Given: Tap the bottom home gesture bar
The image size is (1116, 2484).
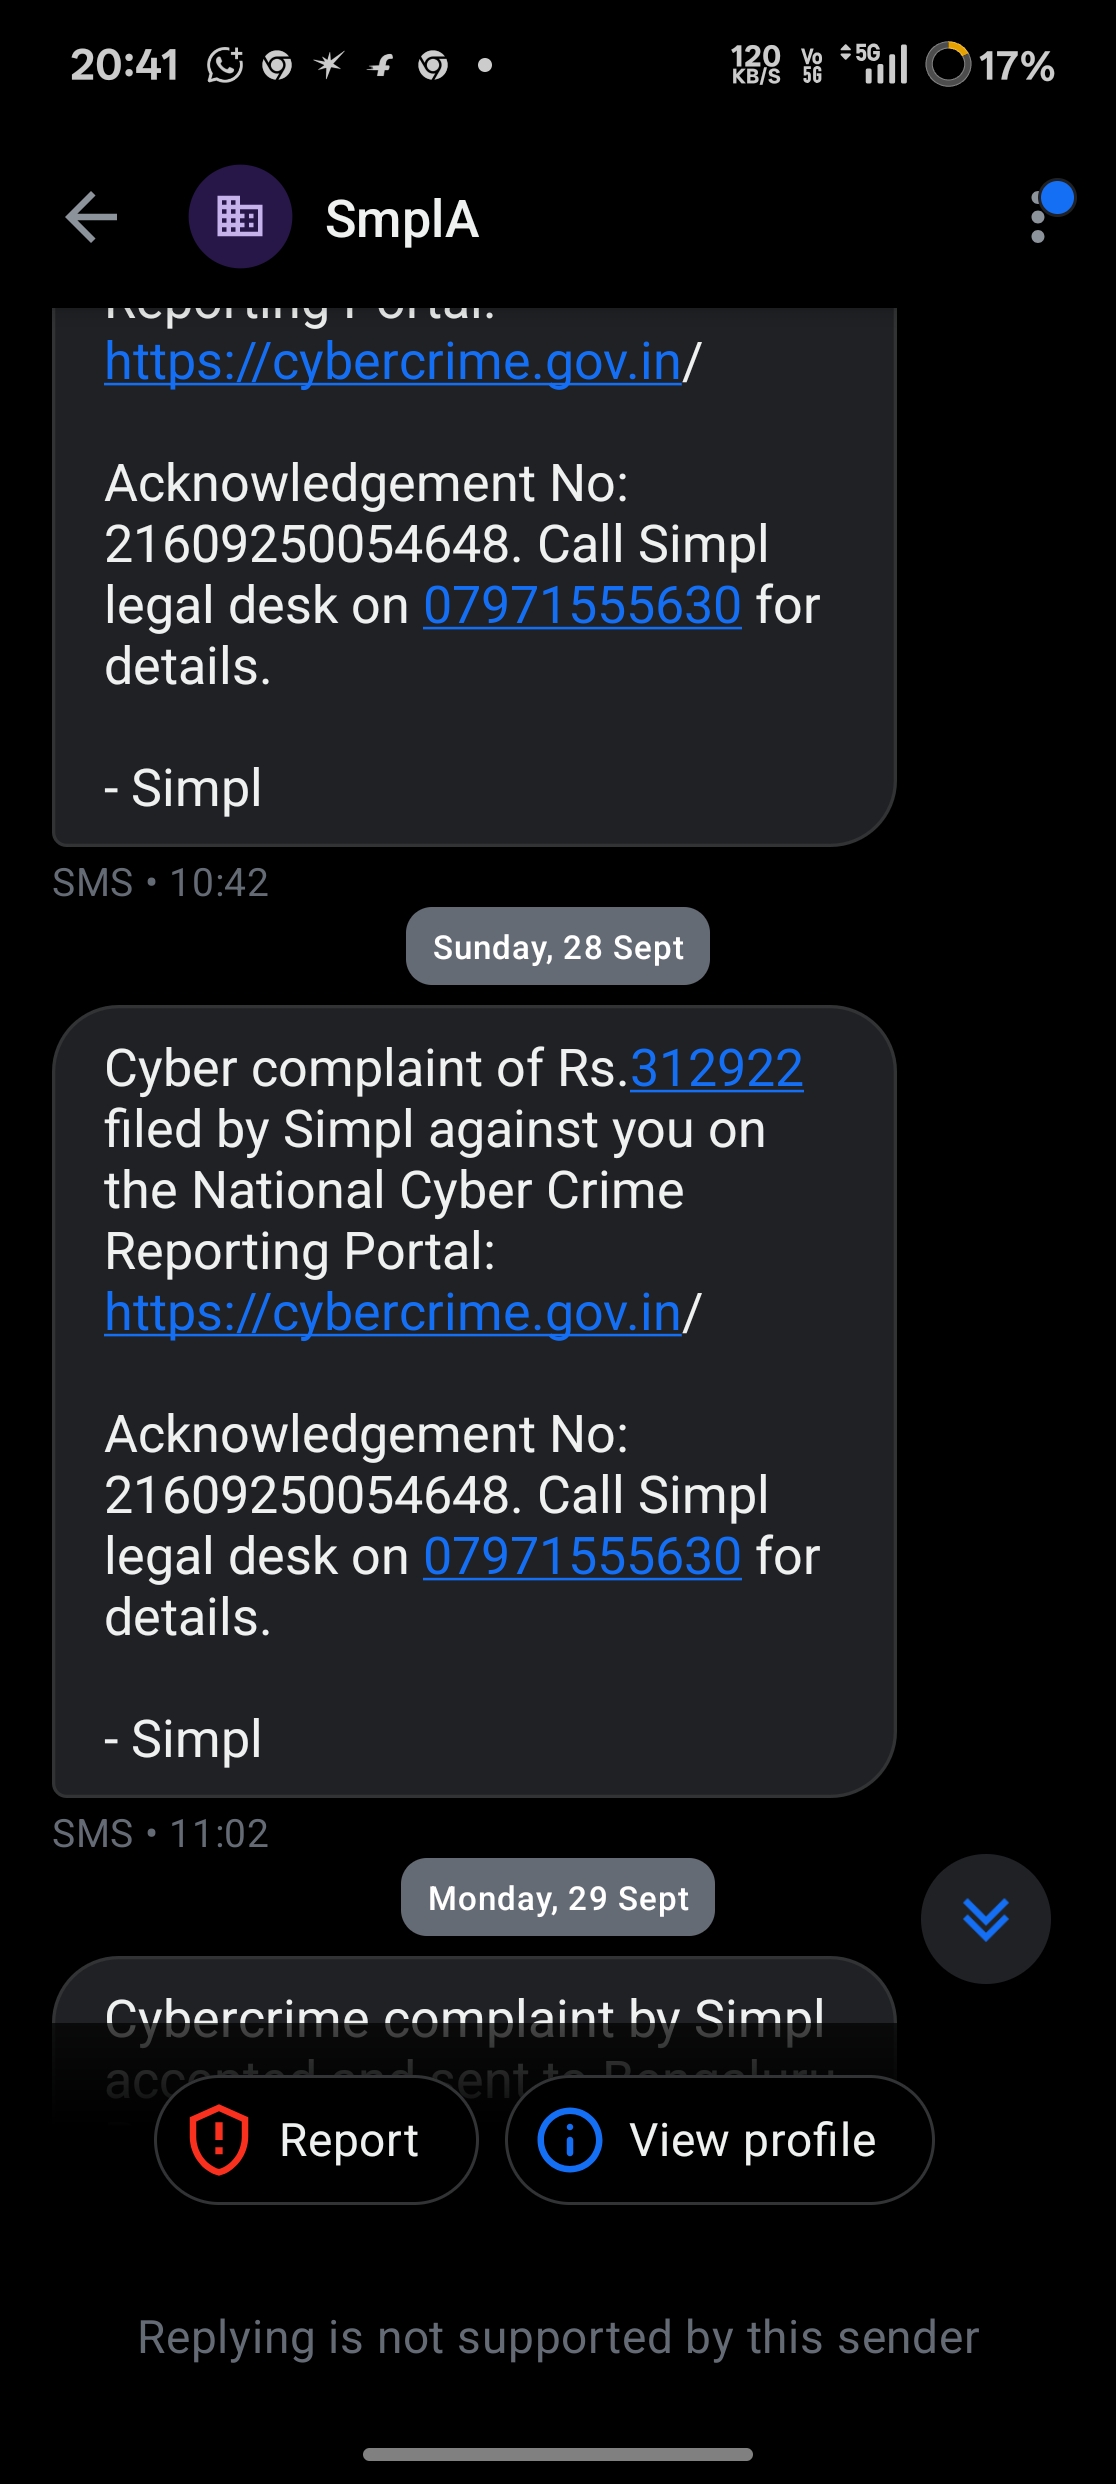Looking at the screenshot, I should click(557, 2454).
